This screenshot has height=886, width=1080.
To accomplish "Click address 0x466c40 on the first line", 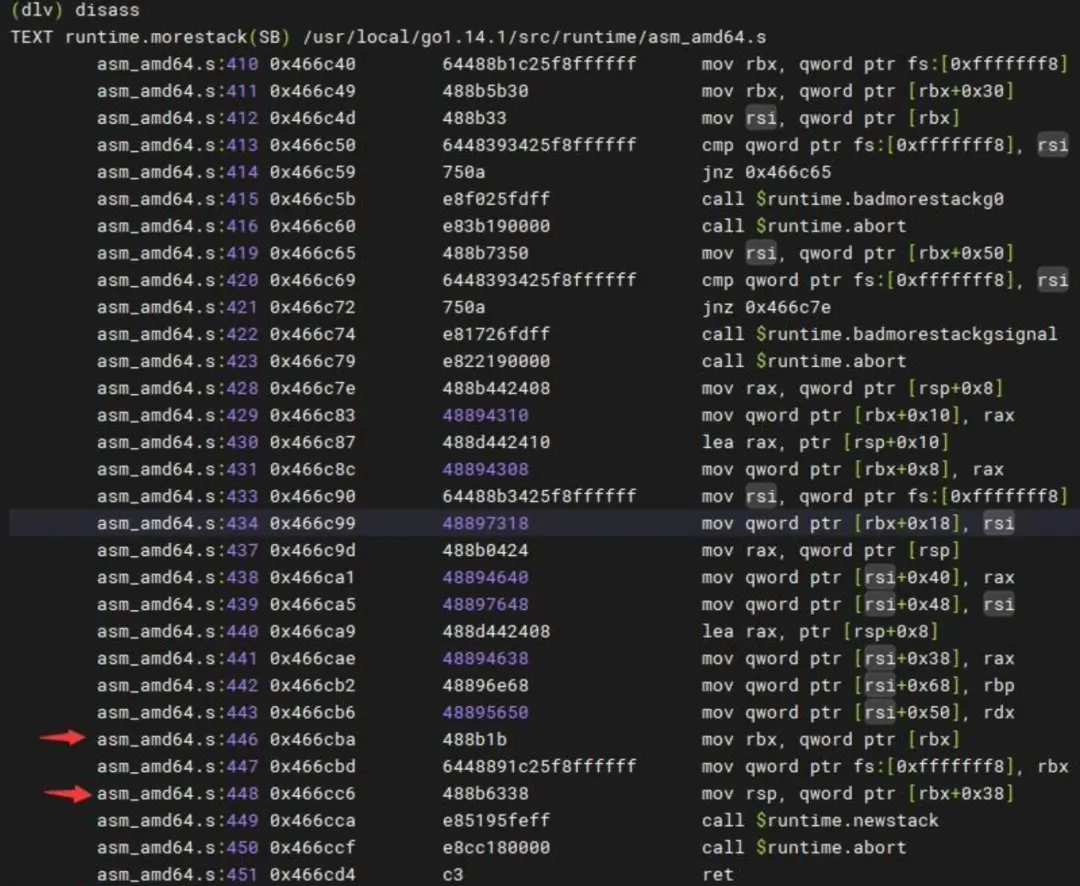I will 312,64.
